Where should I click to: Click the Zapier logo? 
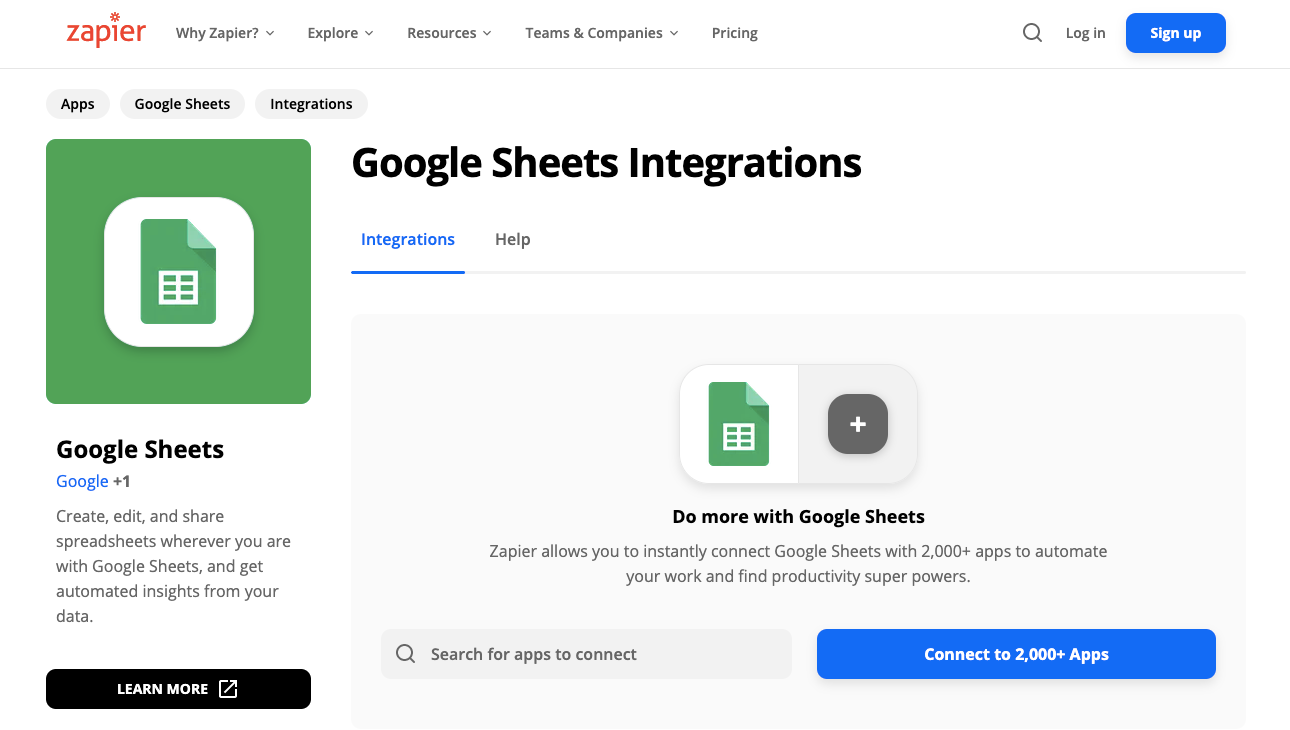(x=105, y=30)
